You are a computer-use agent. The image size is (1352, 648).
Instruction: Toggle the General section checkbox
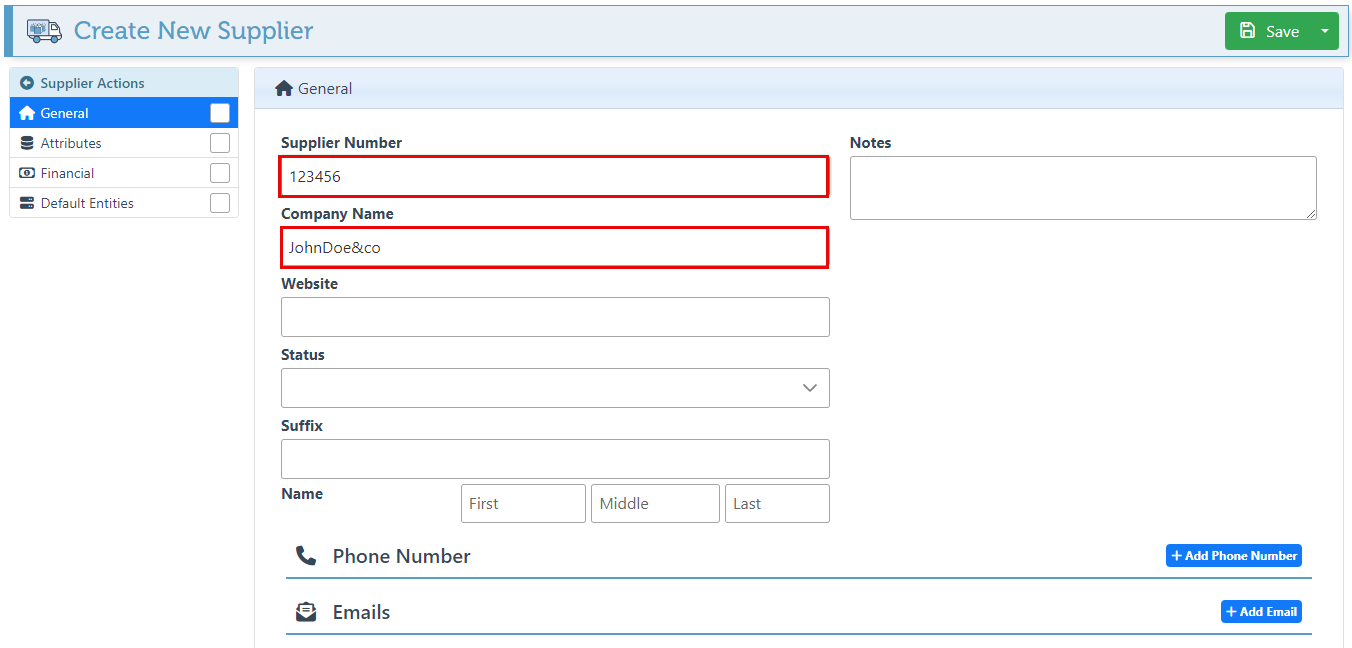[x=220, y=113]
